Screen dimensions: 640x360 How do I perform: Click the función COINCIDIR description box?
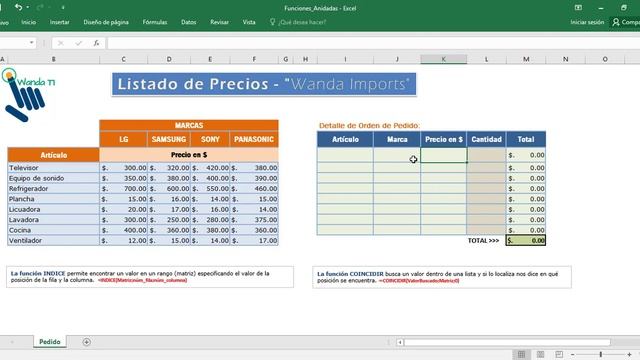point(442,277)
